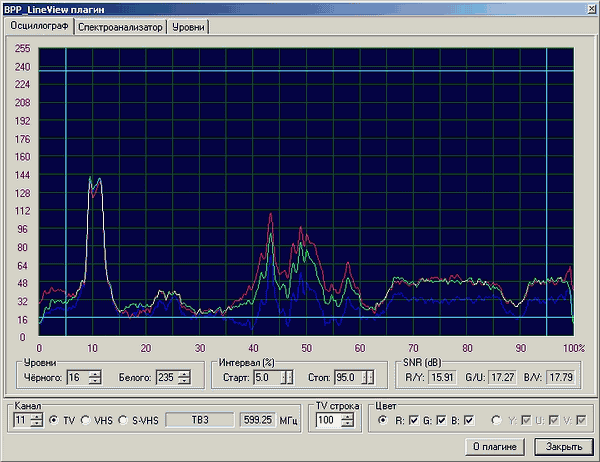Disable the G color checkbox
This screenshot has width=600, height=462.
coord(441,420)
